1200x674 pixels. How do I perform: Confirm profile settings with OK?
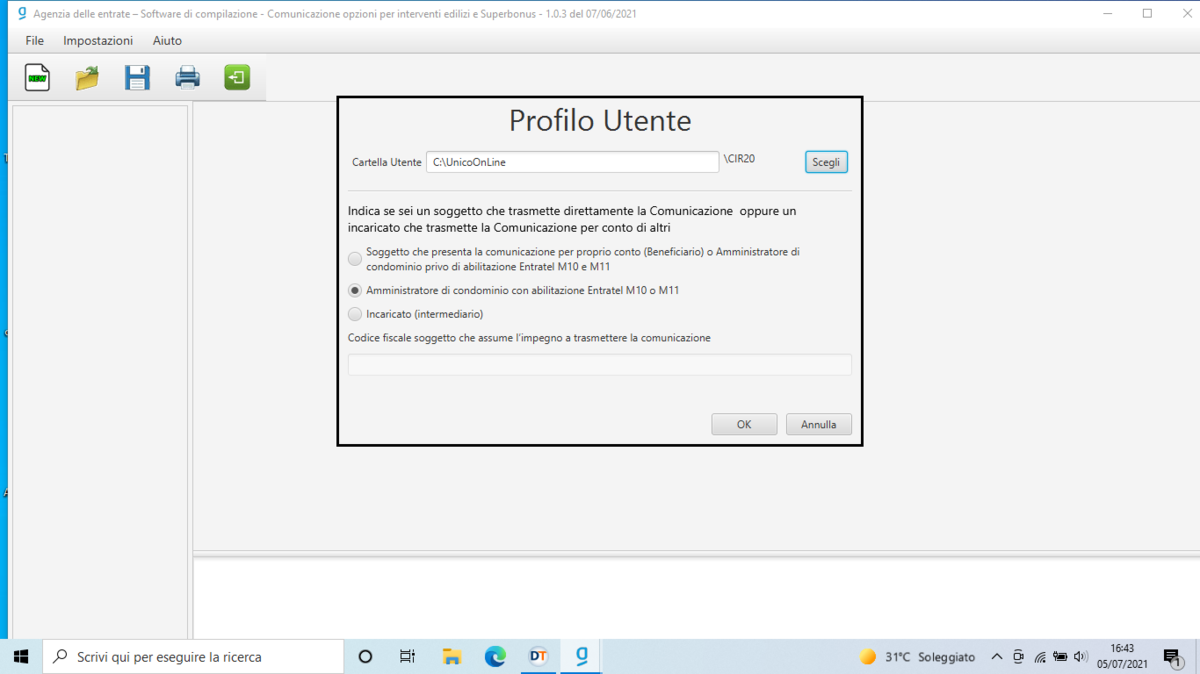(x=743, y=423)
